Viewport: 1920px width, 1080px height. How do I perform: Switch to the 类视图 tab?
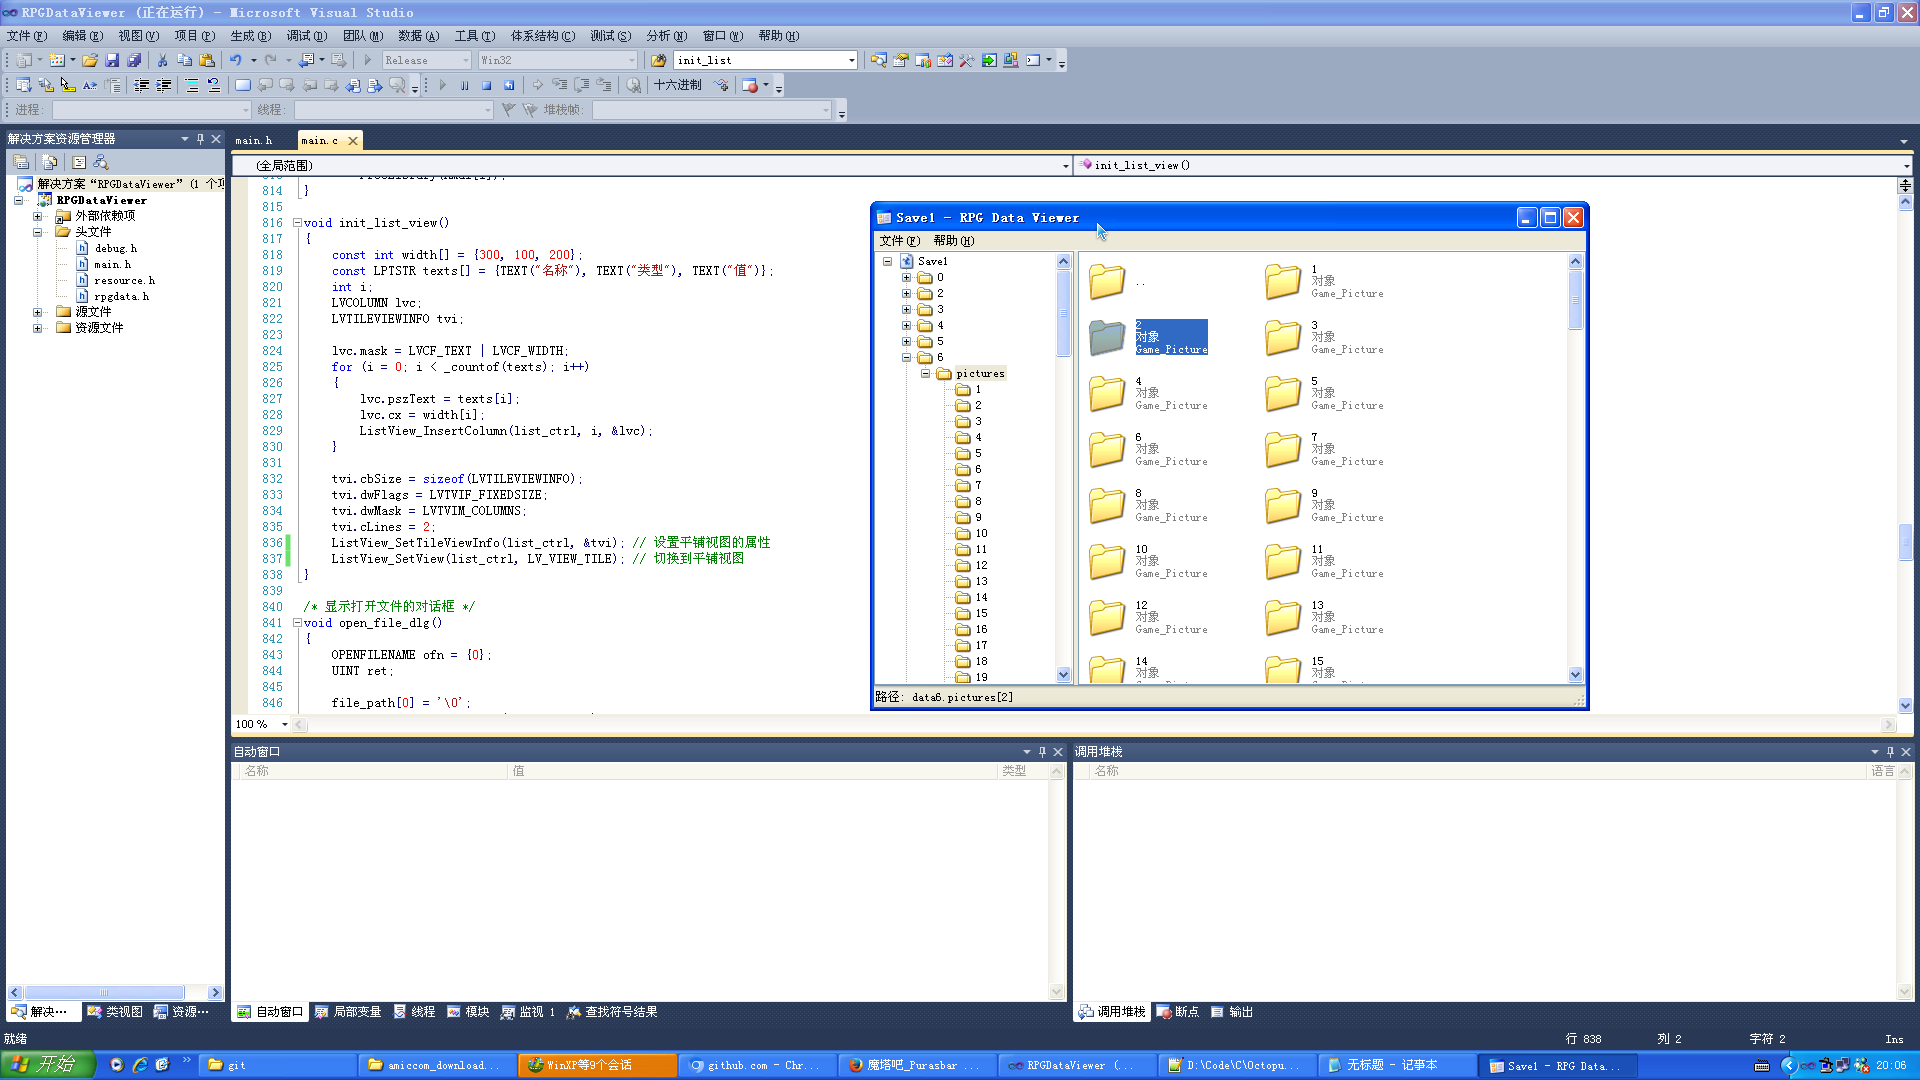[115, 1012]
